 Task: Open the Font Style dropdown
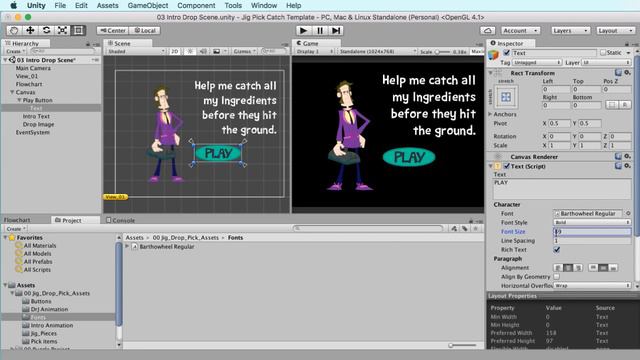pos(592,222)
